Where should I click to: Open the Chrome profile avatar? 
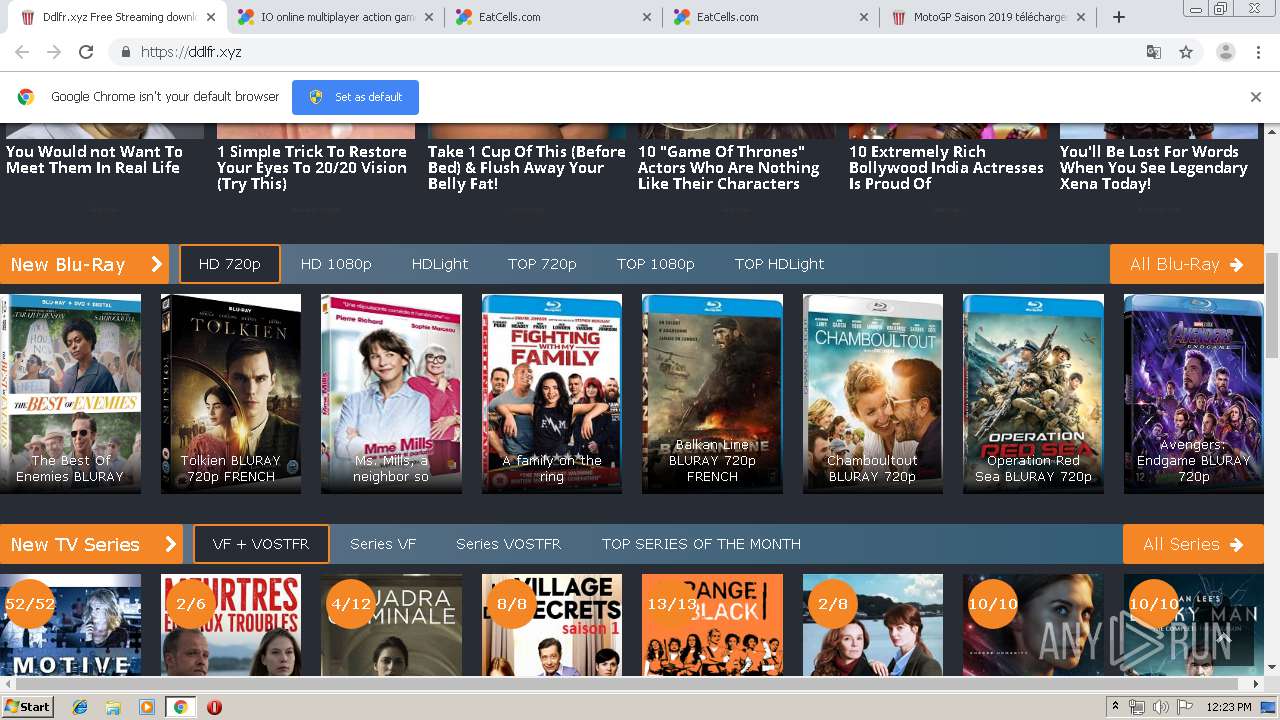click(1225, 52)
